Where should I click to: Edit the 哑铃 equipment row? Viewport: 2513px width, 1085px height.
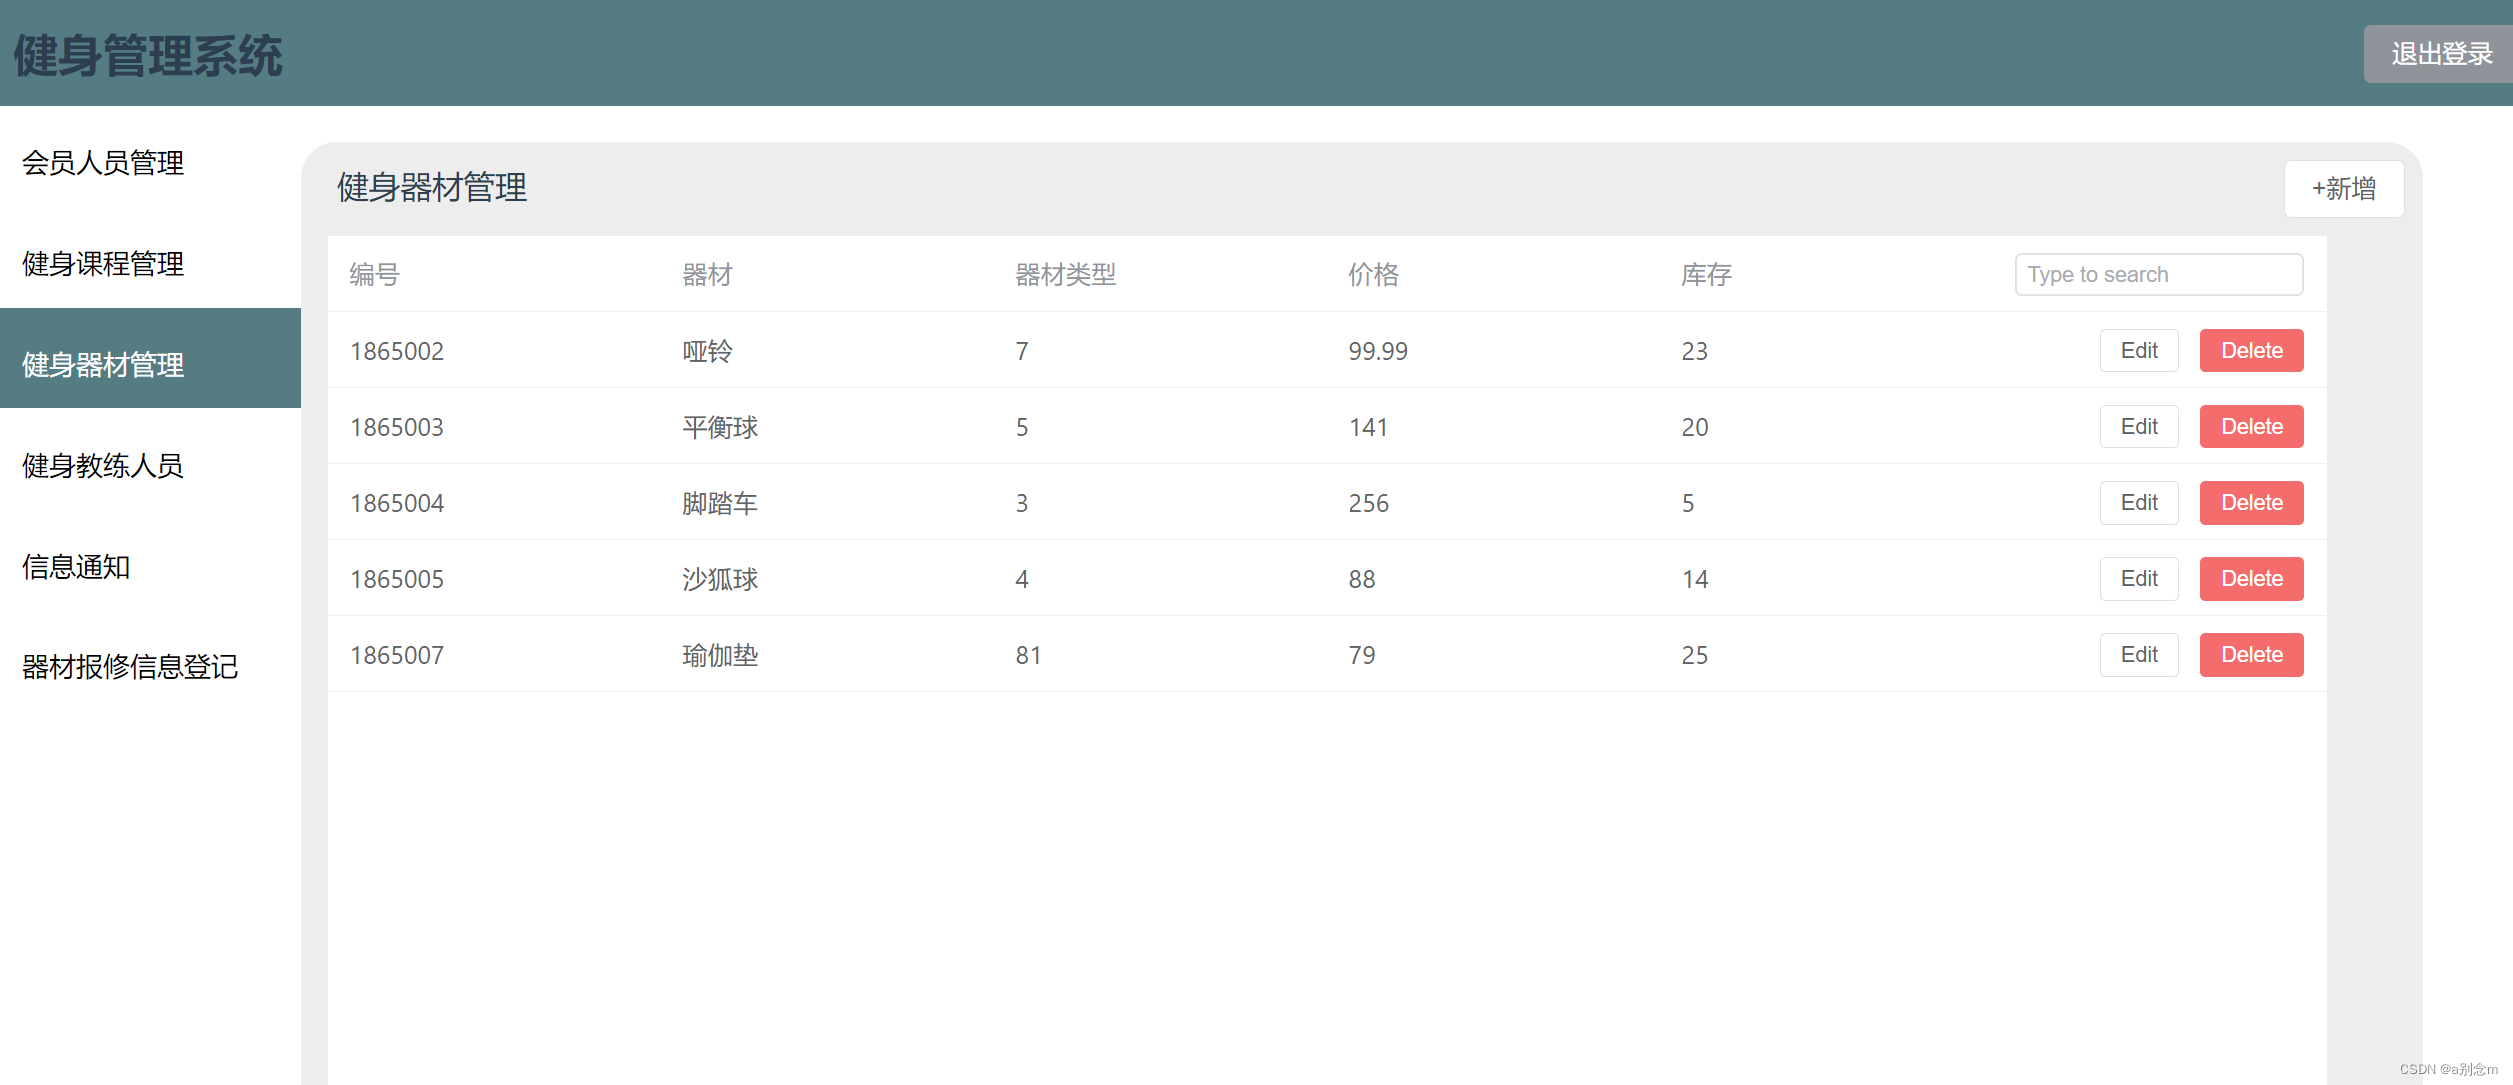2138,351
